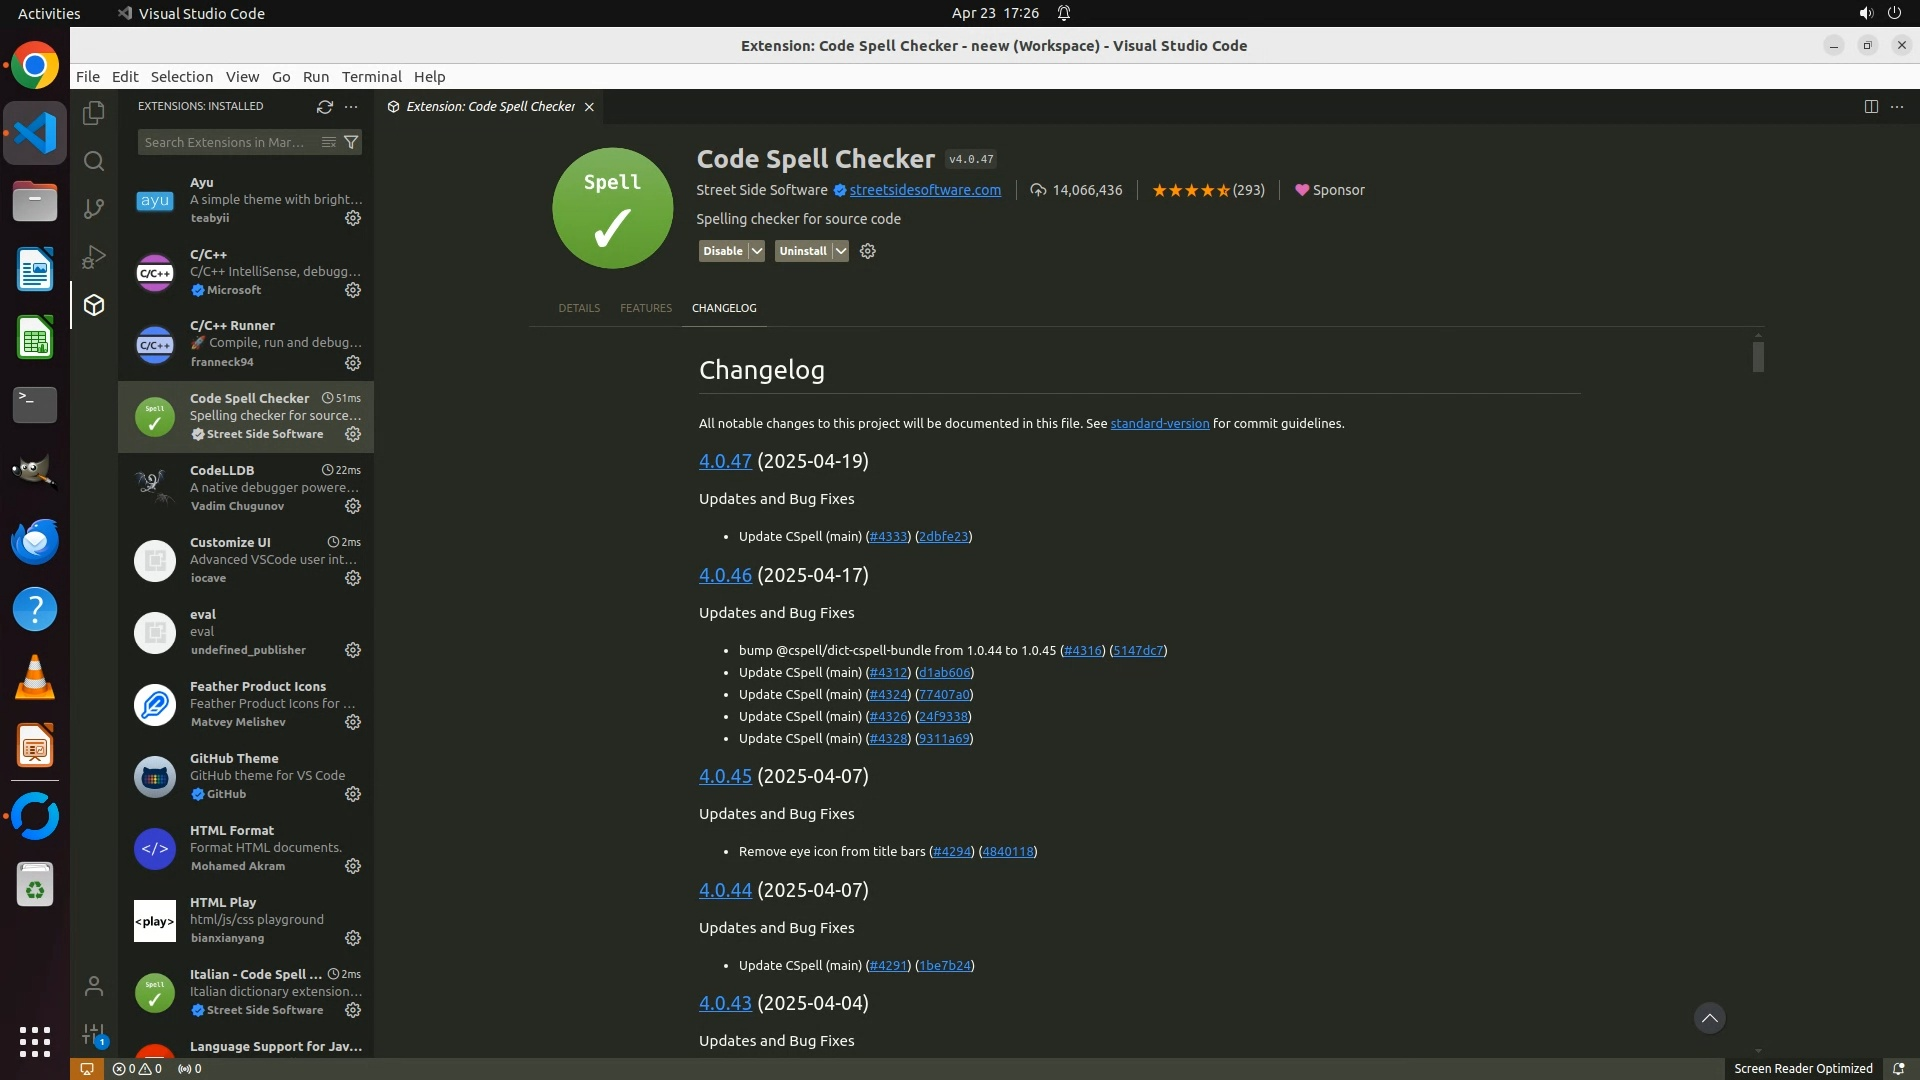Click the Search Extensions input field
This screenshot has height=1080, width=1920.
[228, 142]
